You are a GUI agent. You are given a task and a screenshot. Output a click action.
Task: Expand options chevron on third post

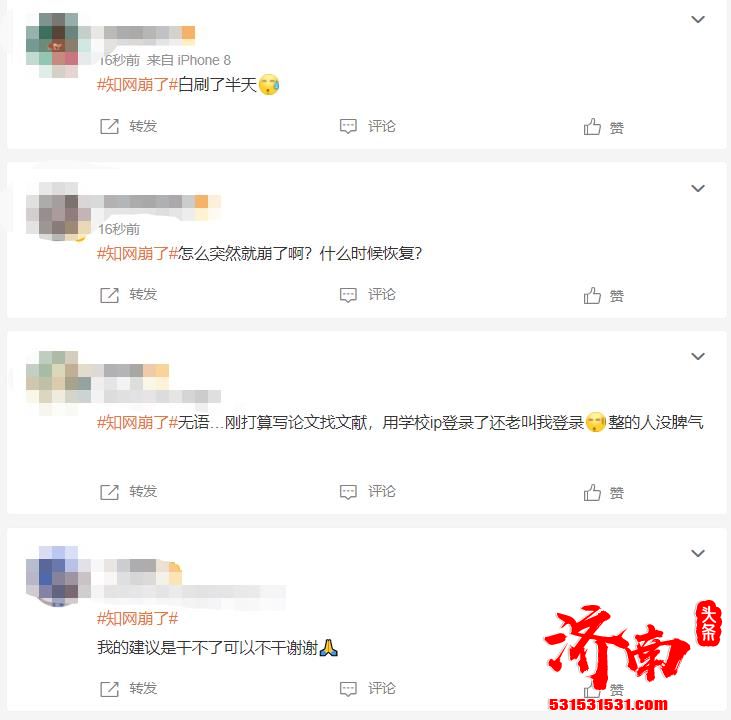[x=697, y=357]
